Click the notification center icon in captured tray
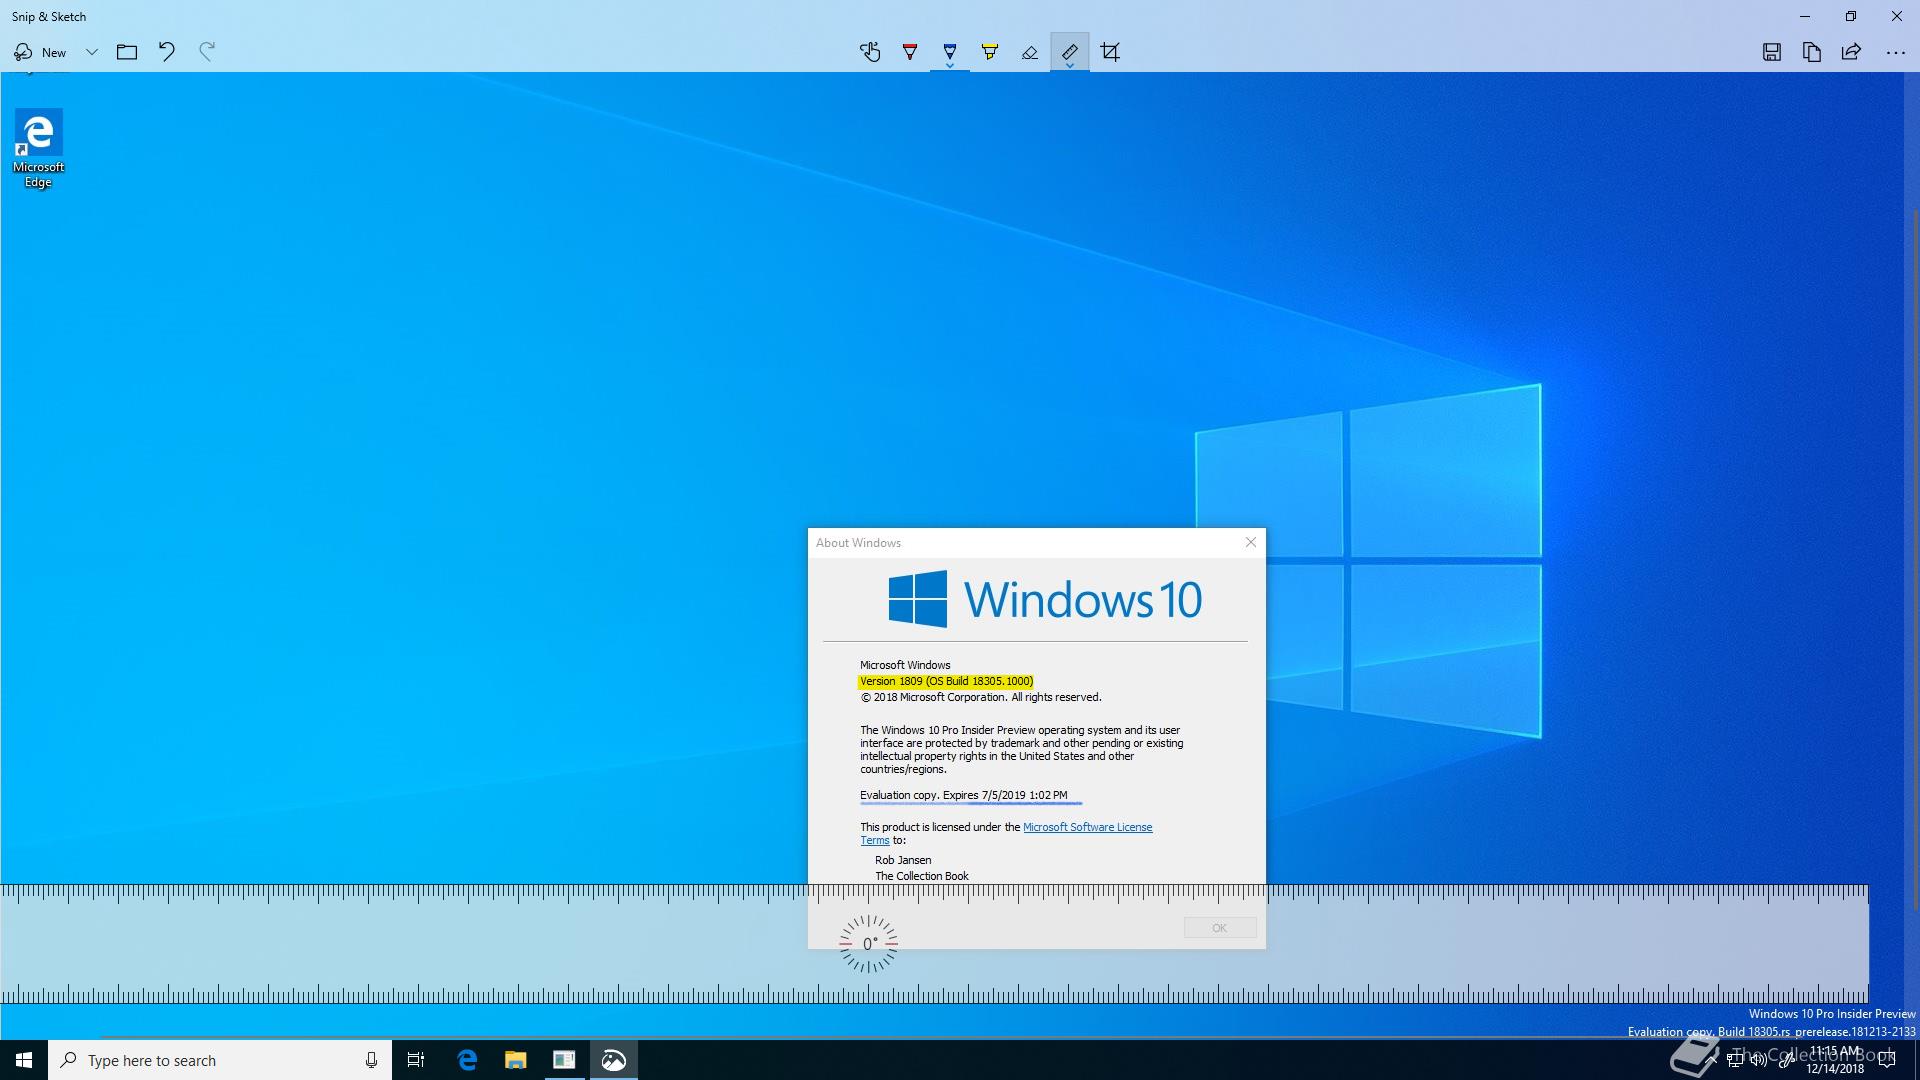The width and height of the screenshot is (1920, 1080). tap(1887, 1060)
